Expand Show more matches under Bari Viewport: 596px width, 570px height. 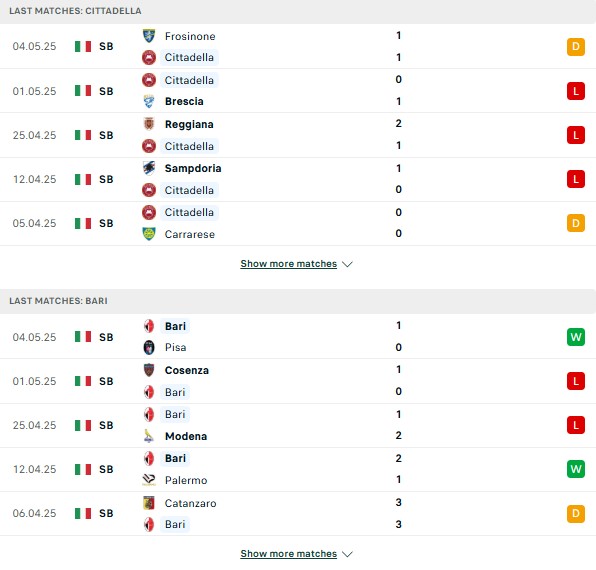click(x=288, y=554)
